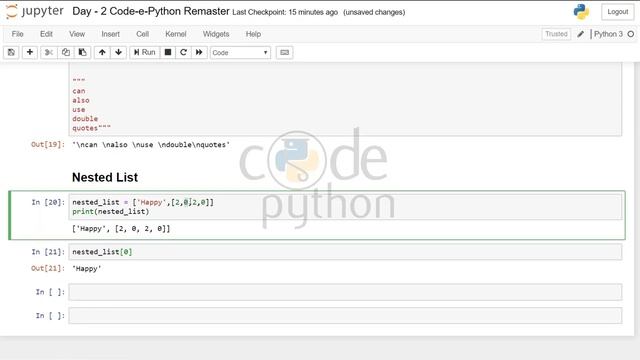Click into the In [21] code cell
The width and height of the screenshot is (640, 360).
pyautogui.click(x=345, y=252)
